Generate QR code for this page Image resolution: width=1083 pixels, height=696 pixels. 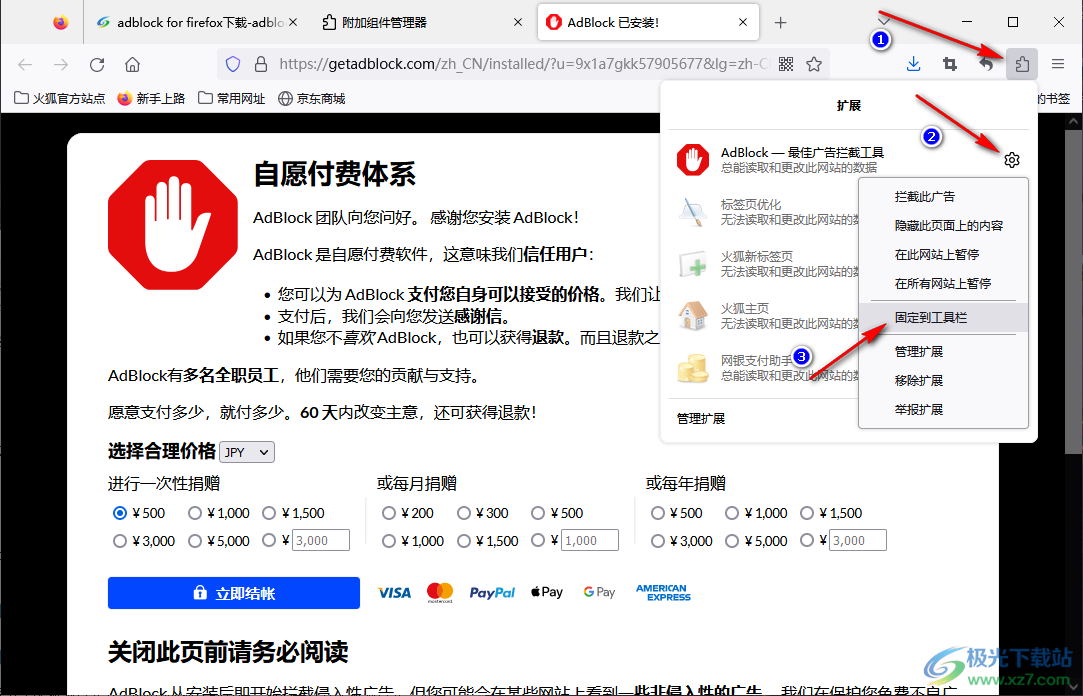[785, 64]
